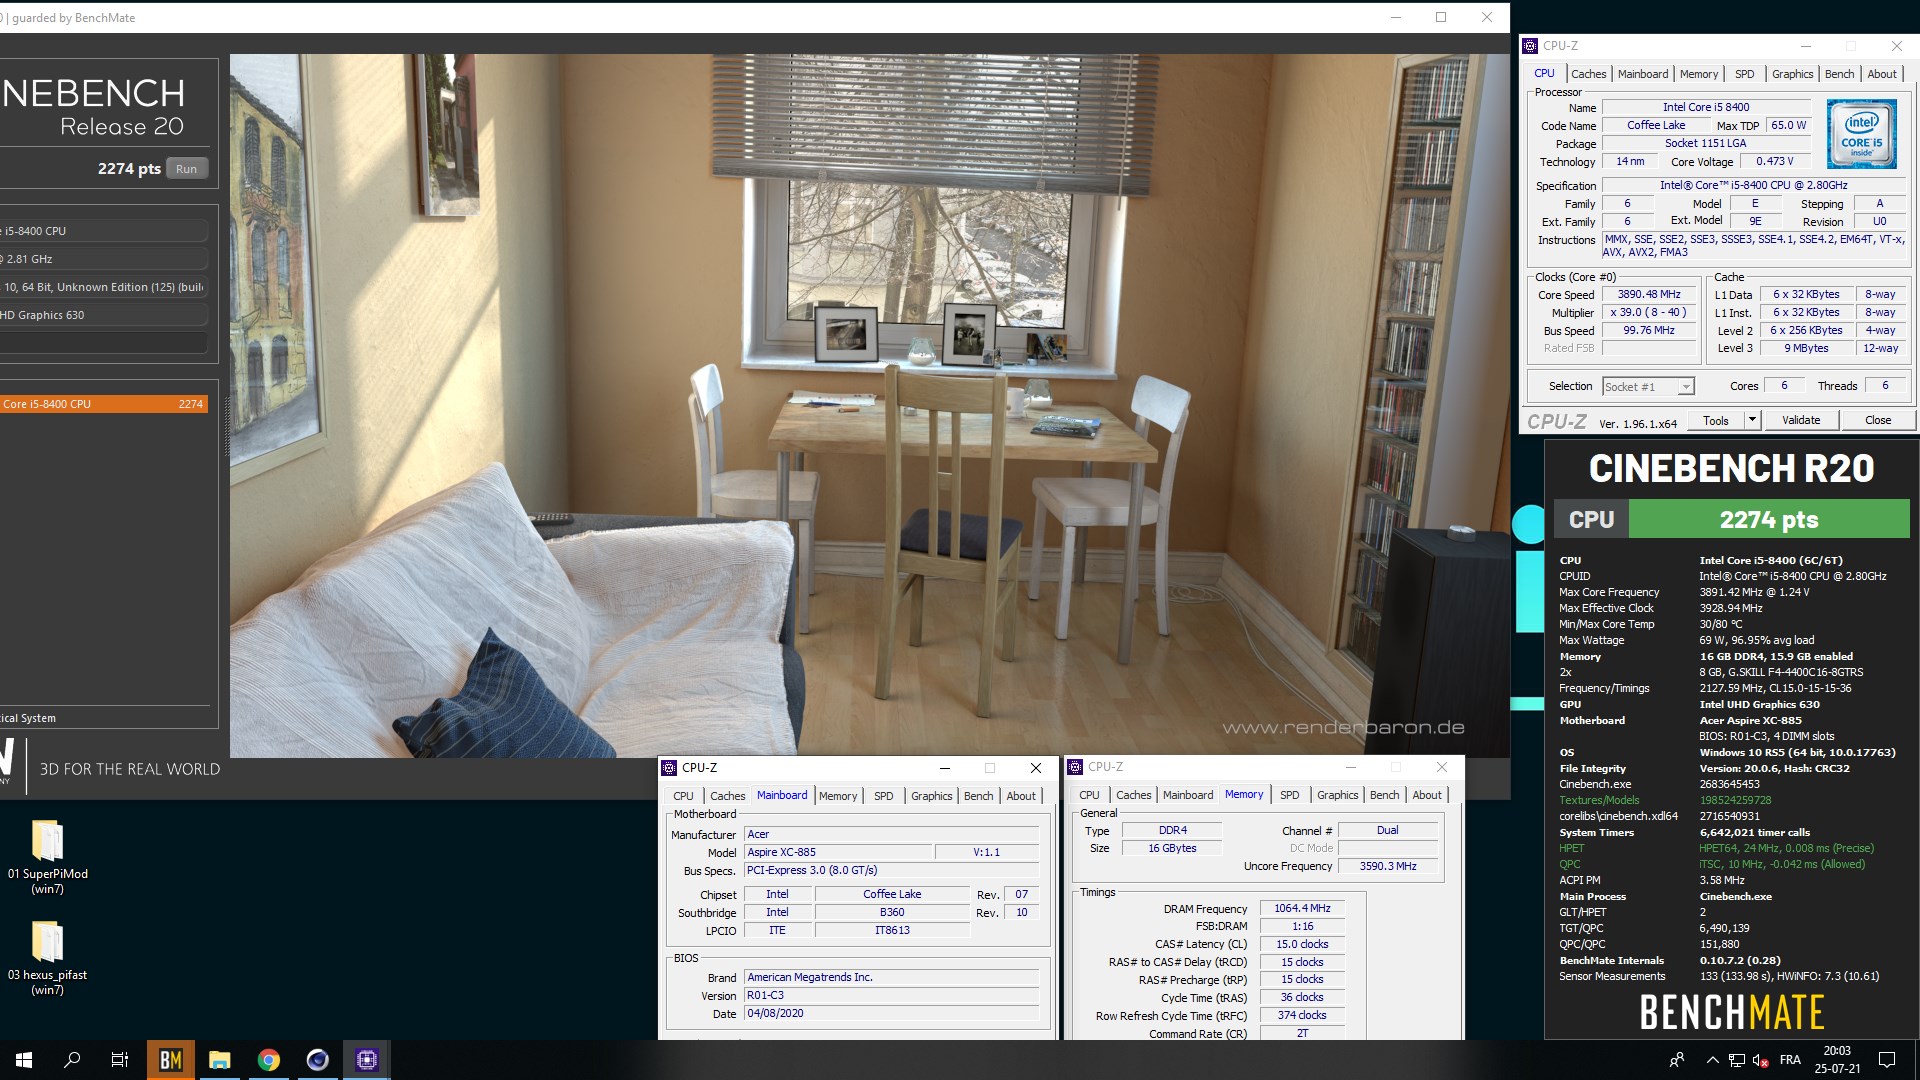Screen dimensions: 1920x1080
Task: Close the top CPU-Z via Close button
Action: [1878, 420]
